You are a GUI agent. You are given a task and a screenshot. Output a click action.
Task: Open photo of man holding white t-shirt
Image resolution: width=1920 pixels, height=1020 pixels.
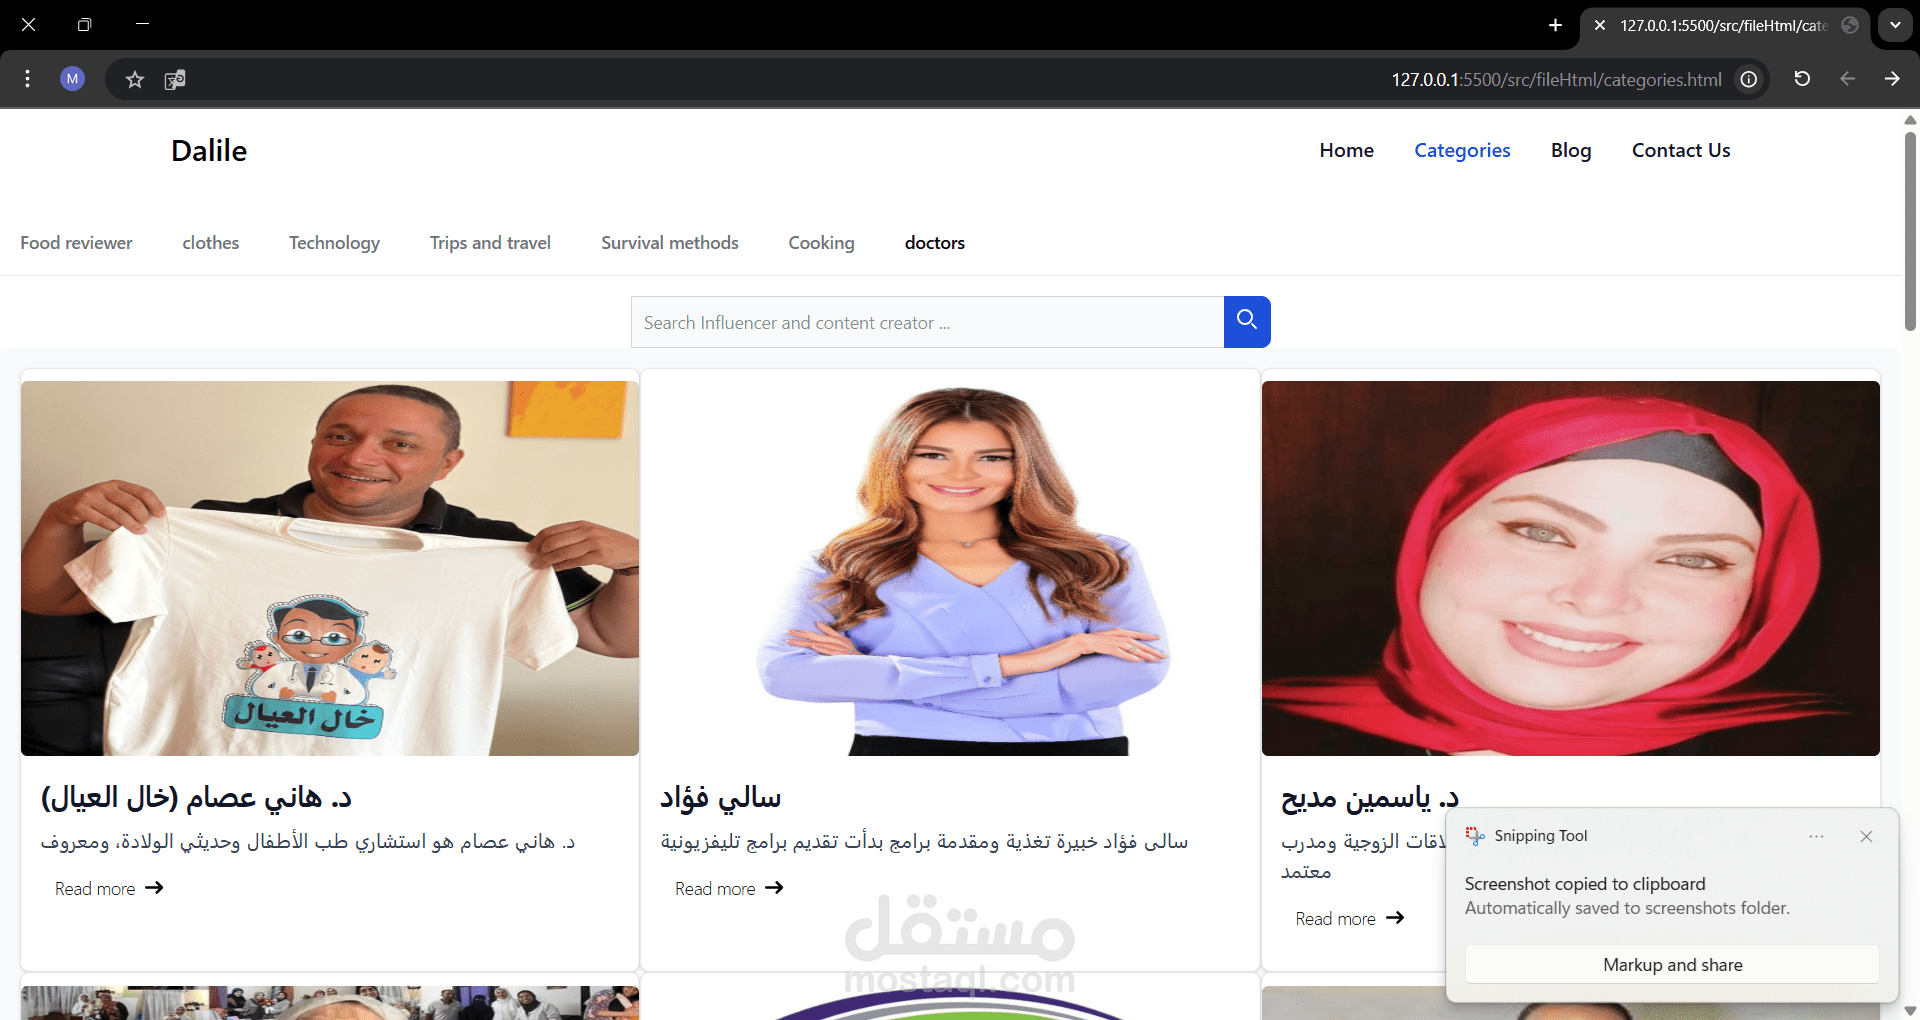[330, 568]
